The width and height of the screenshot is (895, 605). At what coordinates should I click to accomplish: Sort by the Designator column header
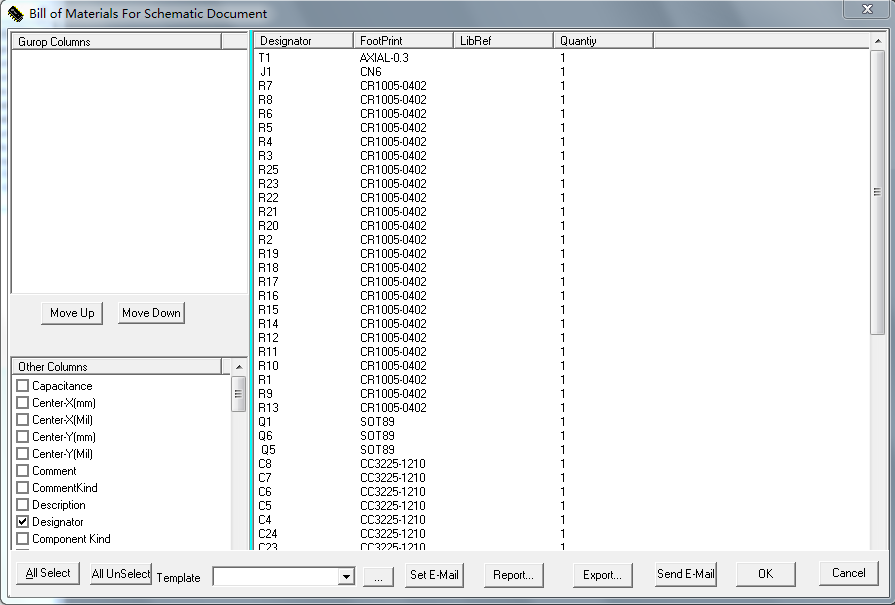pyautogui.click(x=302, y=41)
